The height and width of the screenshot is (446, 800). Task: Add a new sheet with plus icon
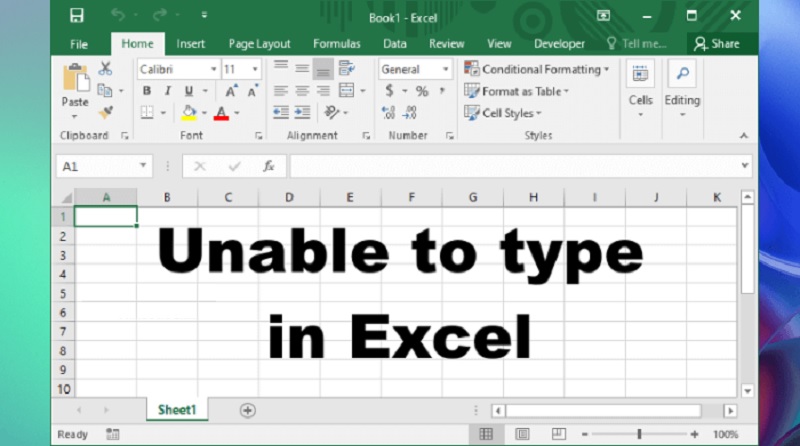(x=247, y=410)
